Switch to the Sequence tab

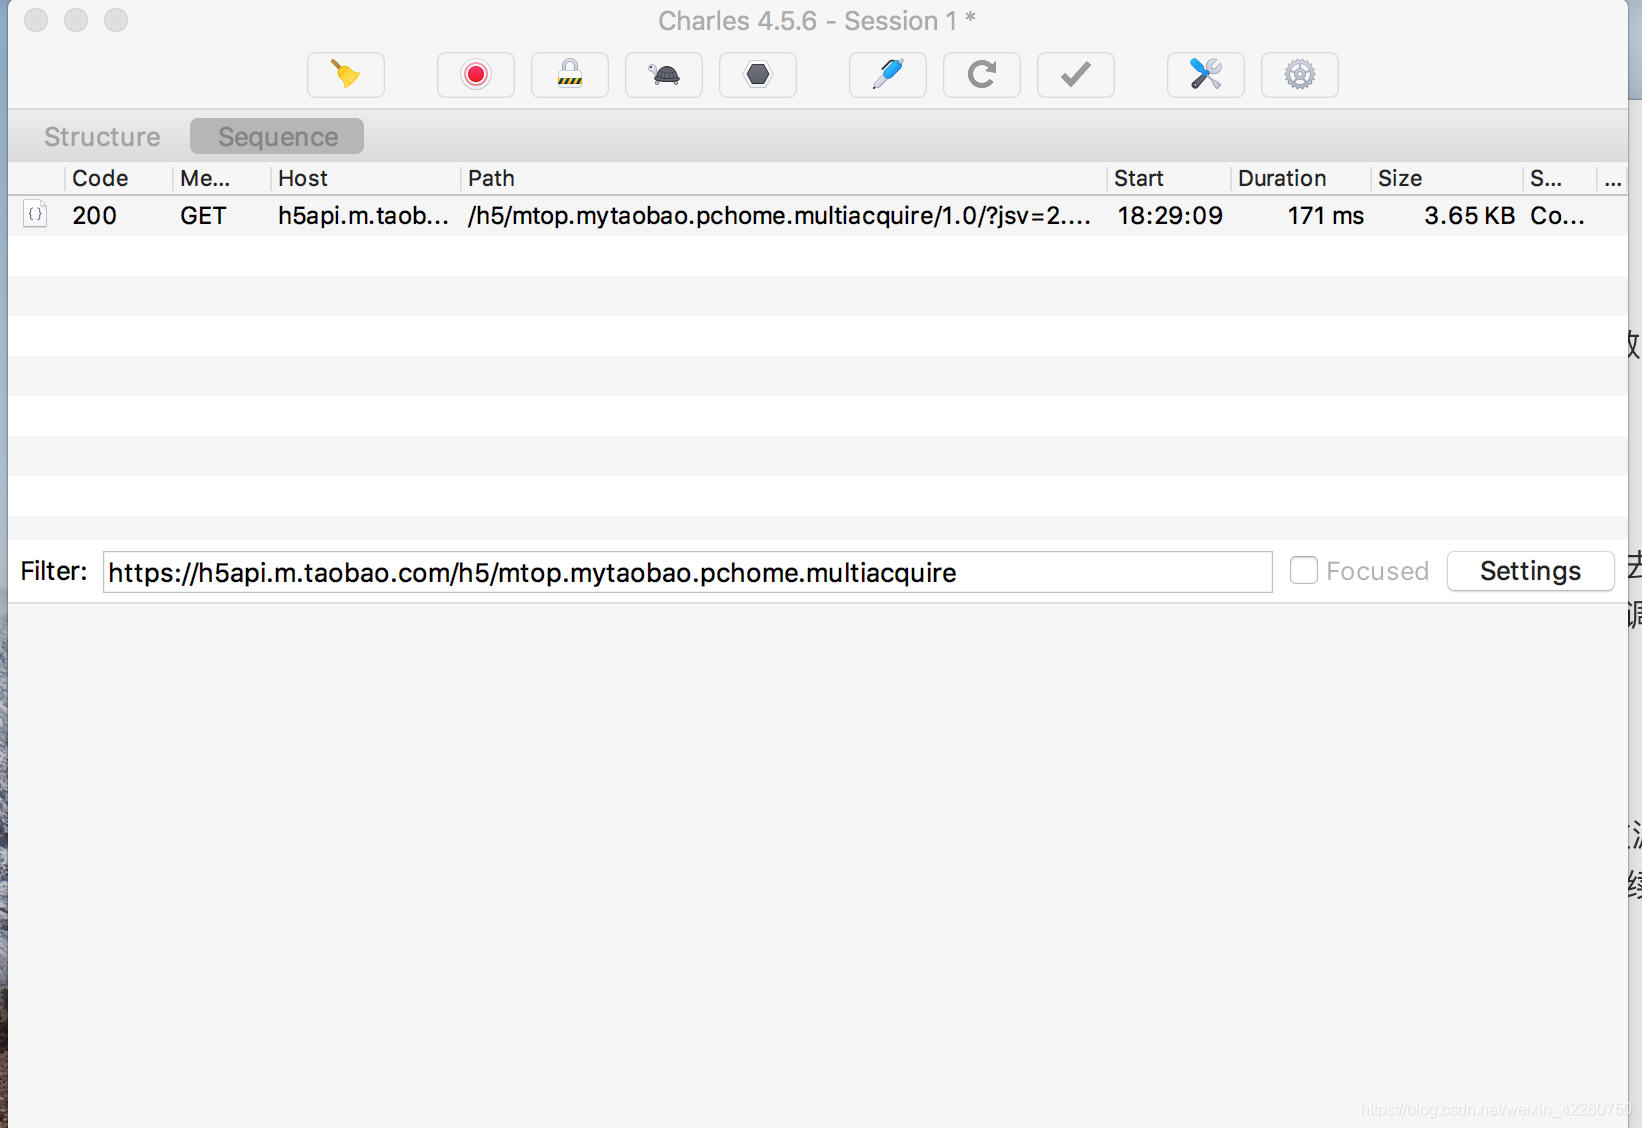(277, 136)
